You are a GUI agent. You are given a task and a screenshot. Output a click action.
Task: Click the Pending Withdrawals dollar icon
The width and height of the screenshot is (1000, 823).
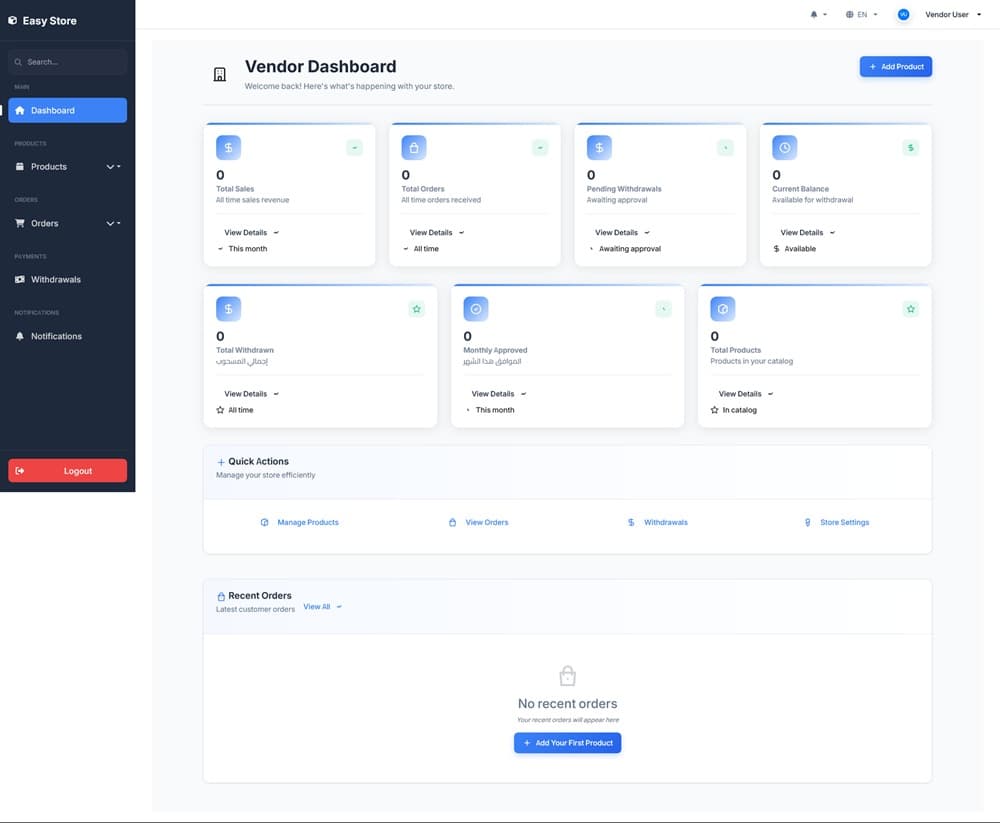click(599, 148)
